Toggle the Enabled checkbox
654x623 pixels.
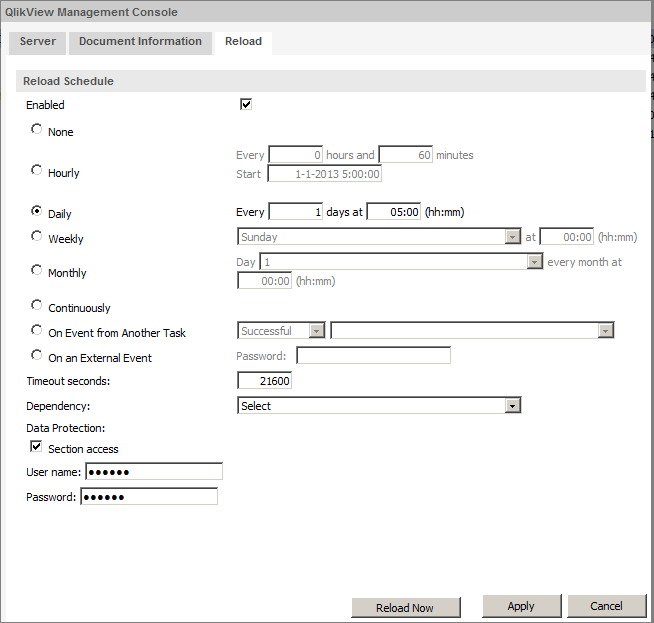coord(246,104)
